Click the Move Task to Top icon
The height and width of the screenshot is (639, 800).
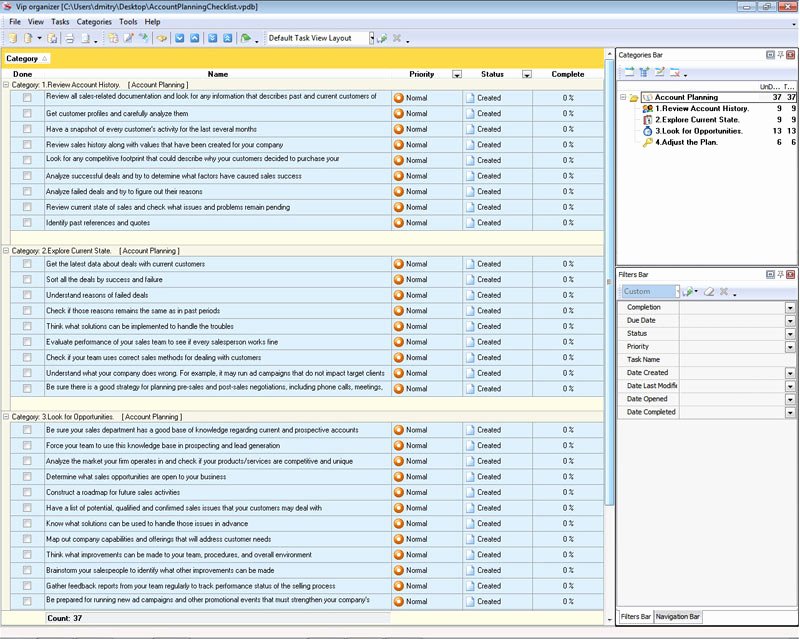228,38
